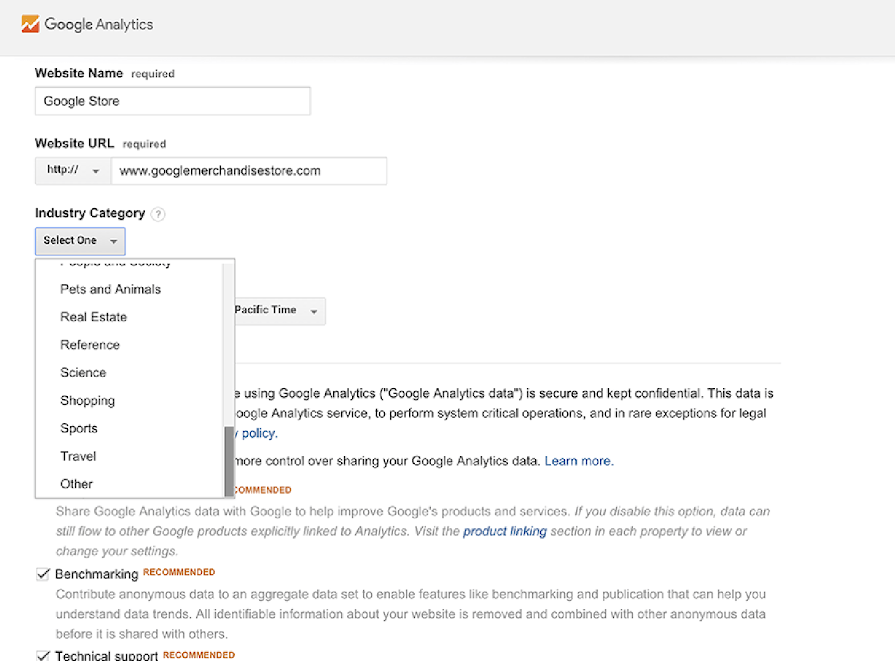Screen dimensions: 895x661
Task: Click the category list scrollbar thumb
Action: point(229,461)
